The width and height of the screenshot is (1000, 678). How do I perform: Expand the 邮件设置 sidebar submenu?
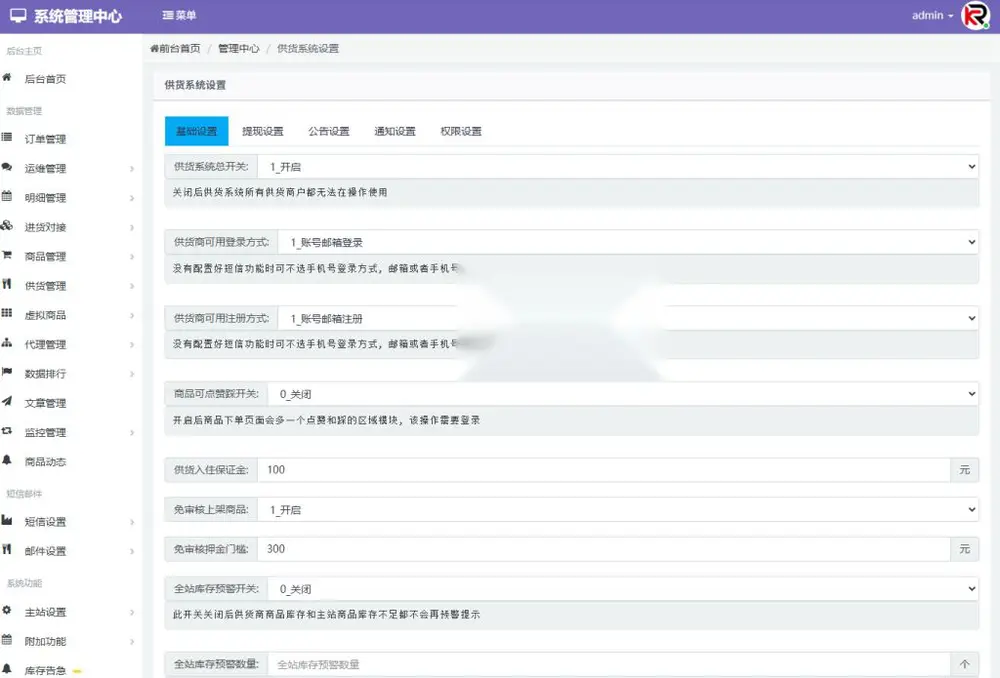click(x=132, y=552)
